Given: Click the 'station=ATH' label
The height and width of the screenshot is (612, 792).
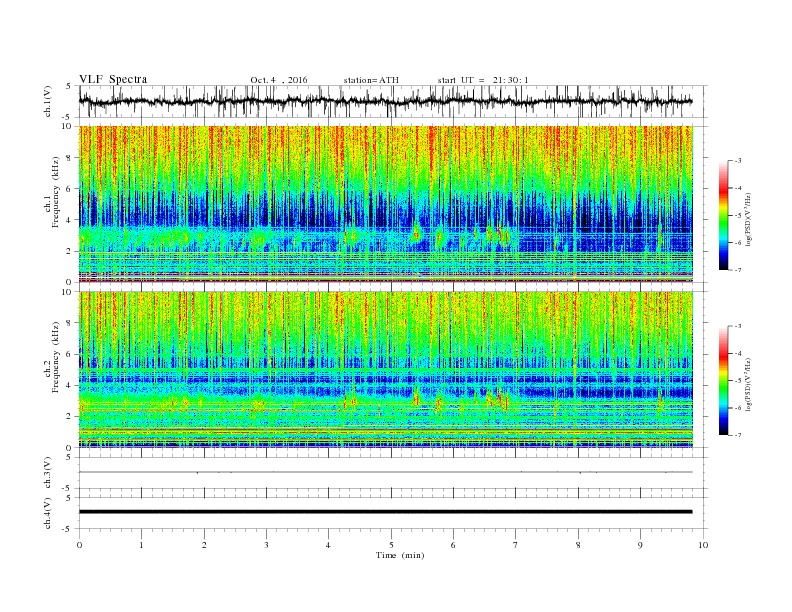Looking at the screenshot, I should pyautogui.click(x=371, y=80).
